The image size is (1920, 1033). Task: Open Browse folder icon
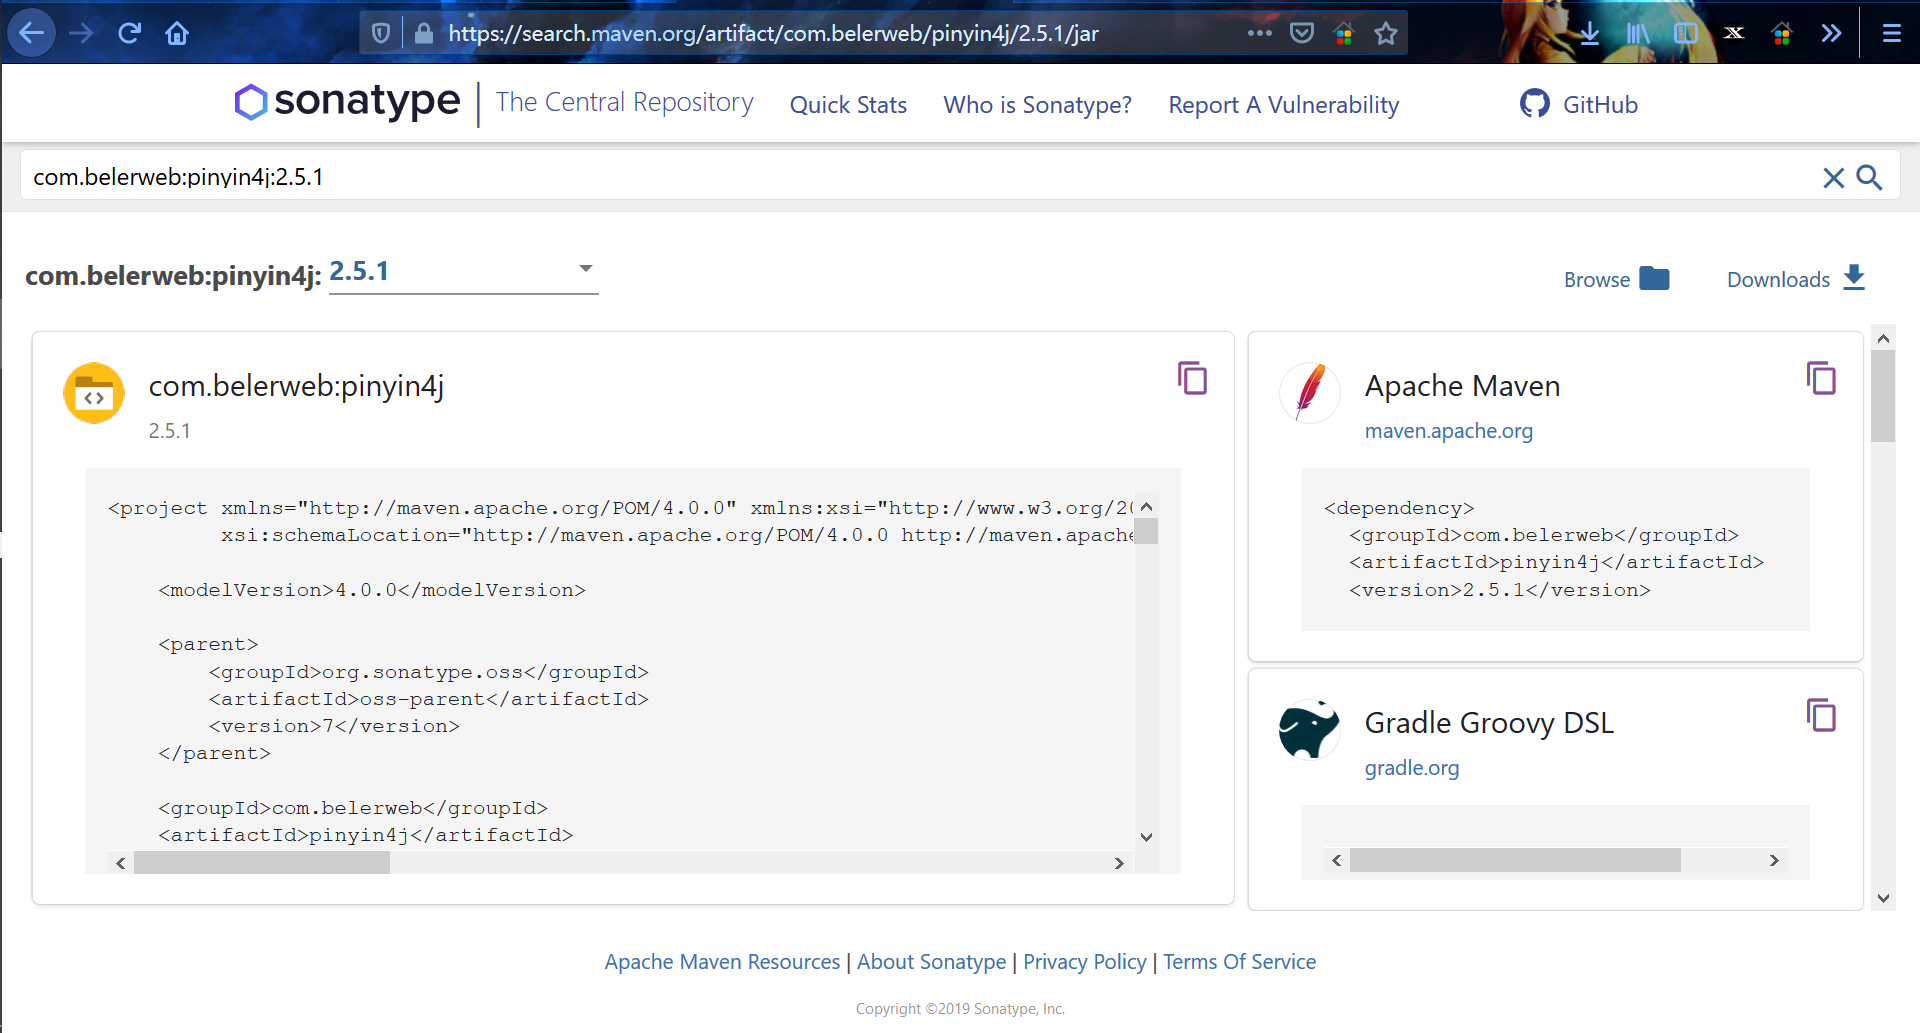pos(1655,278)
